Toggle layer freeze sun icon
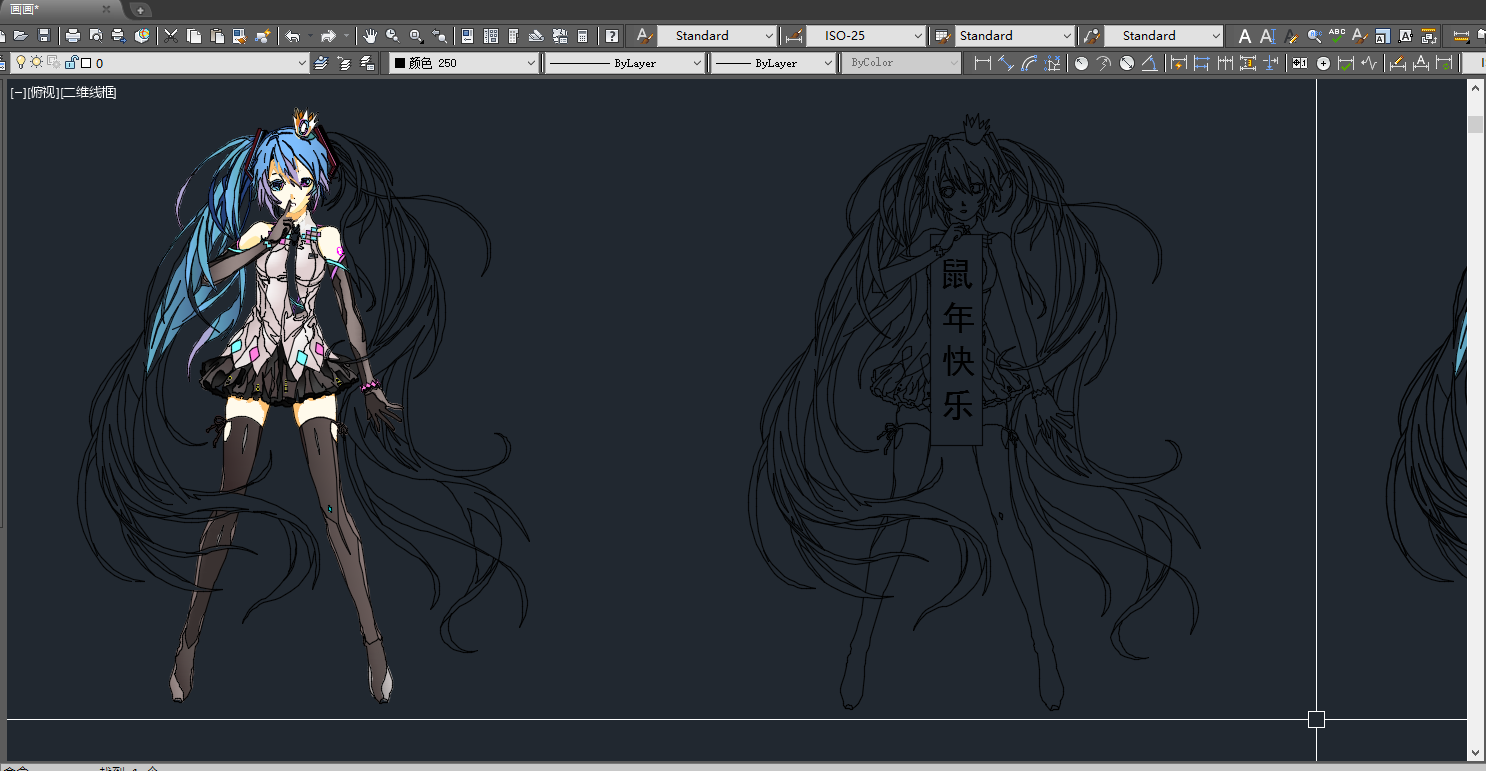Viewport: 1486px width, 771px height. coord(37,63)
